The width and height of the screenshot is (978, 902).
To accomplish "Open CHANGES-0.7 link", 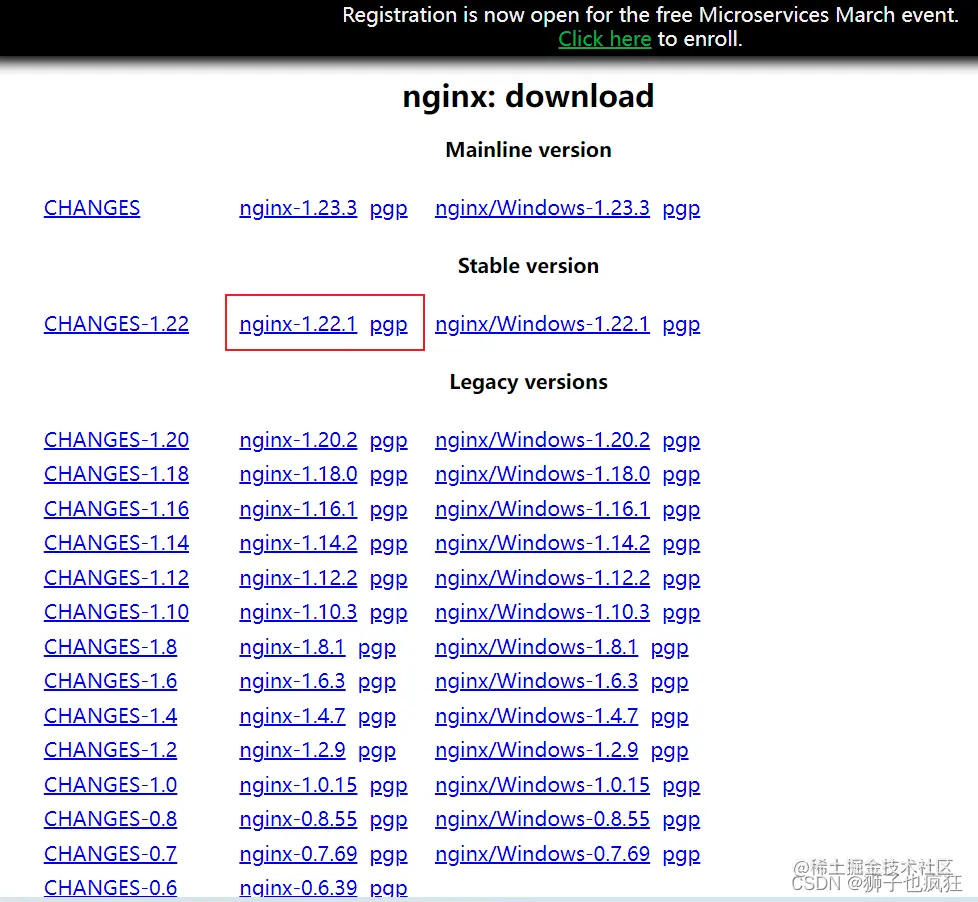I will pos(110,853).
